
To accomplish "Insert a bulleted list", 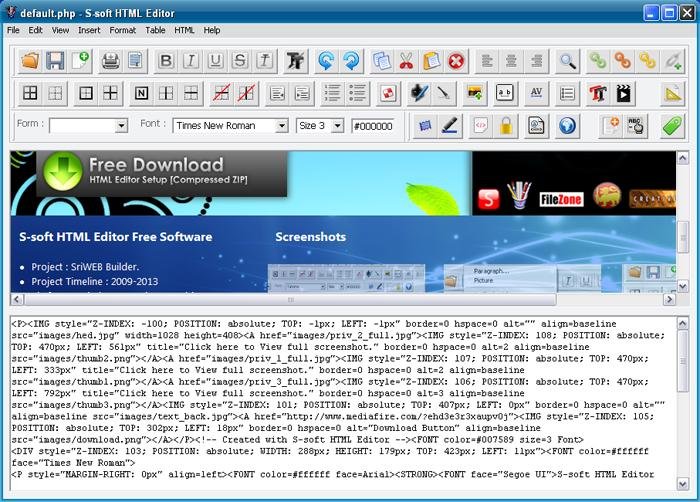I will (x=357, y=93).
